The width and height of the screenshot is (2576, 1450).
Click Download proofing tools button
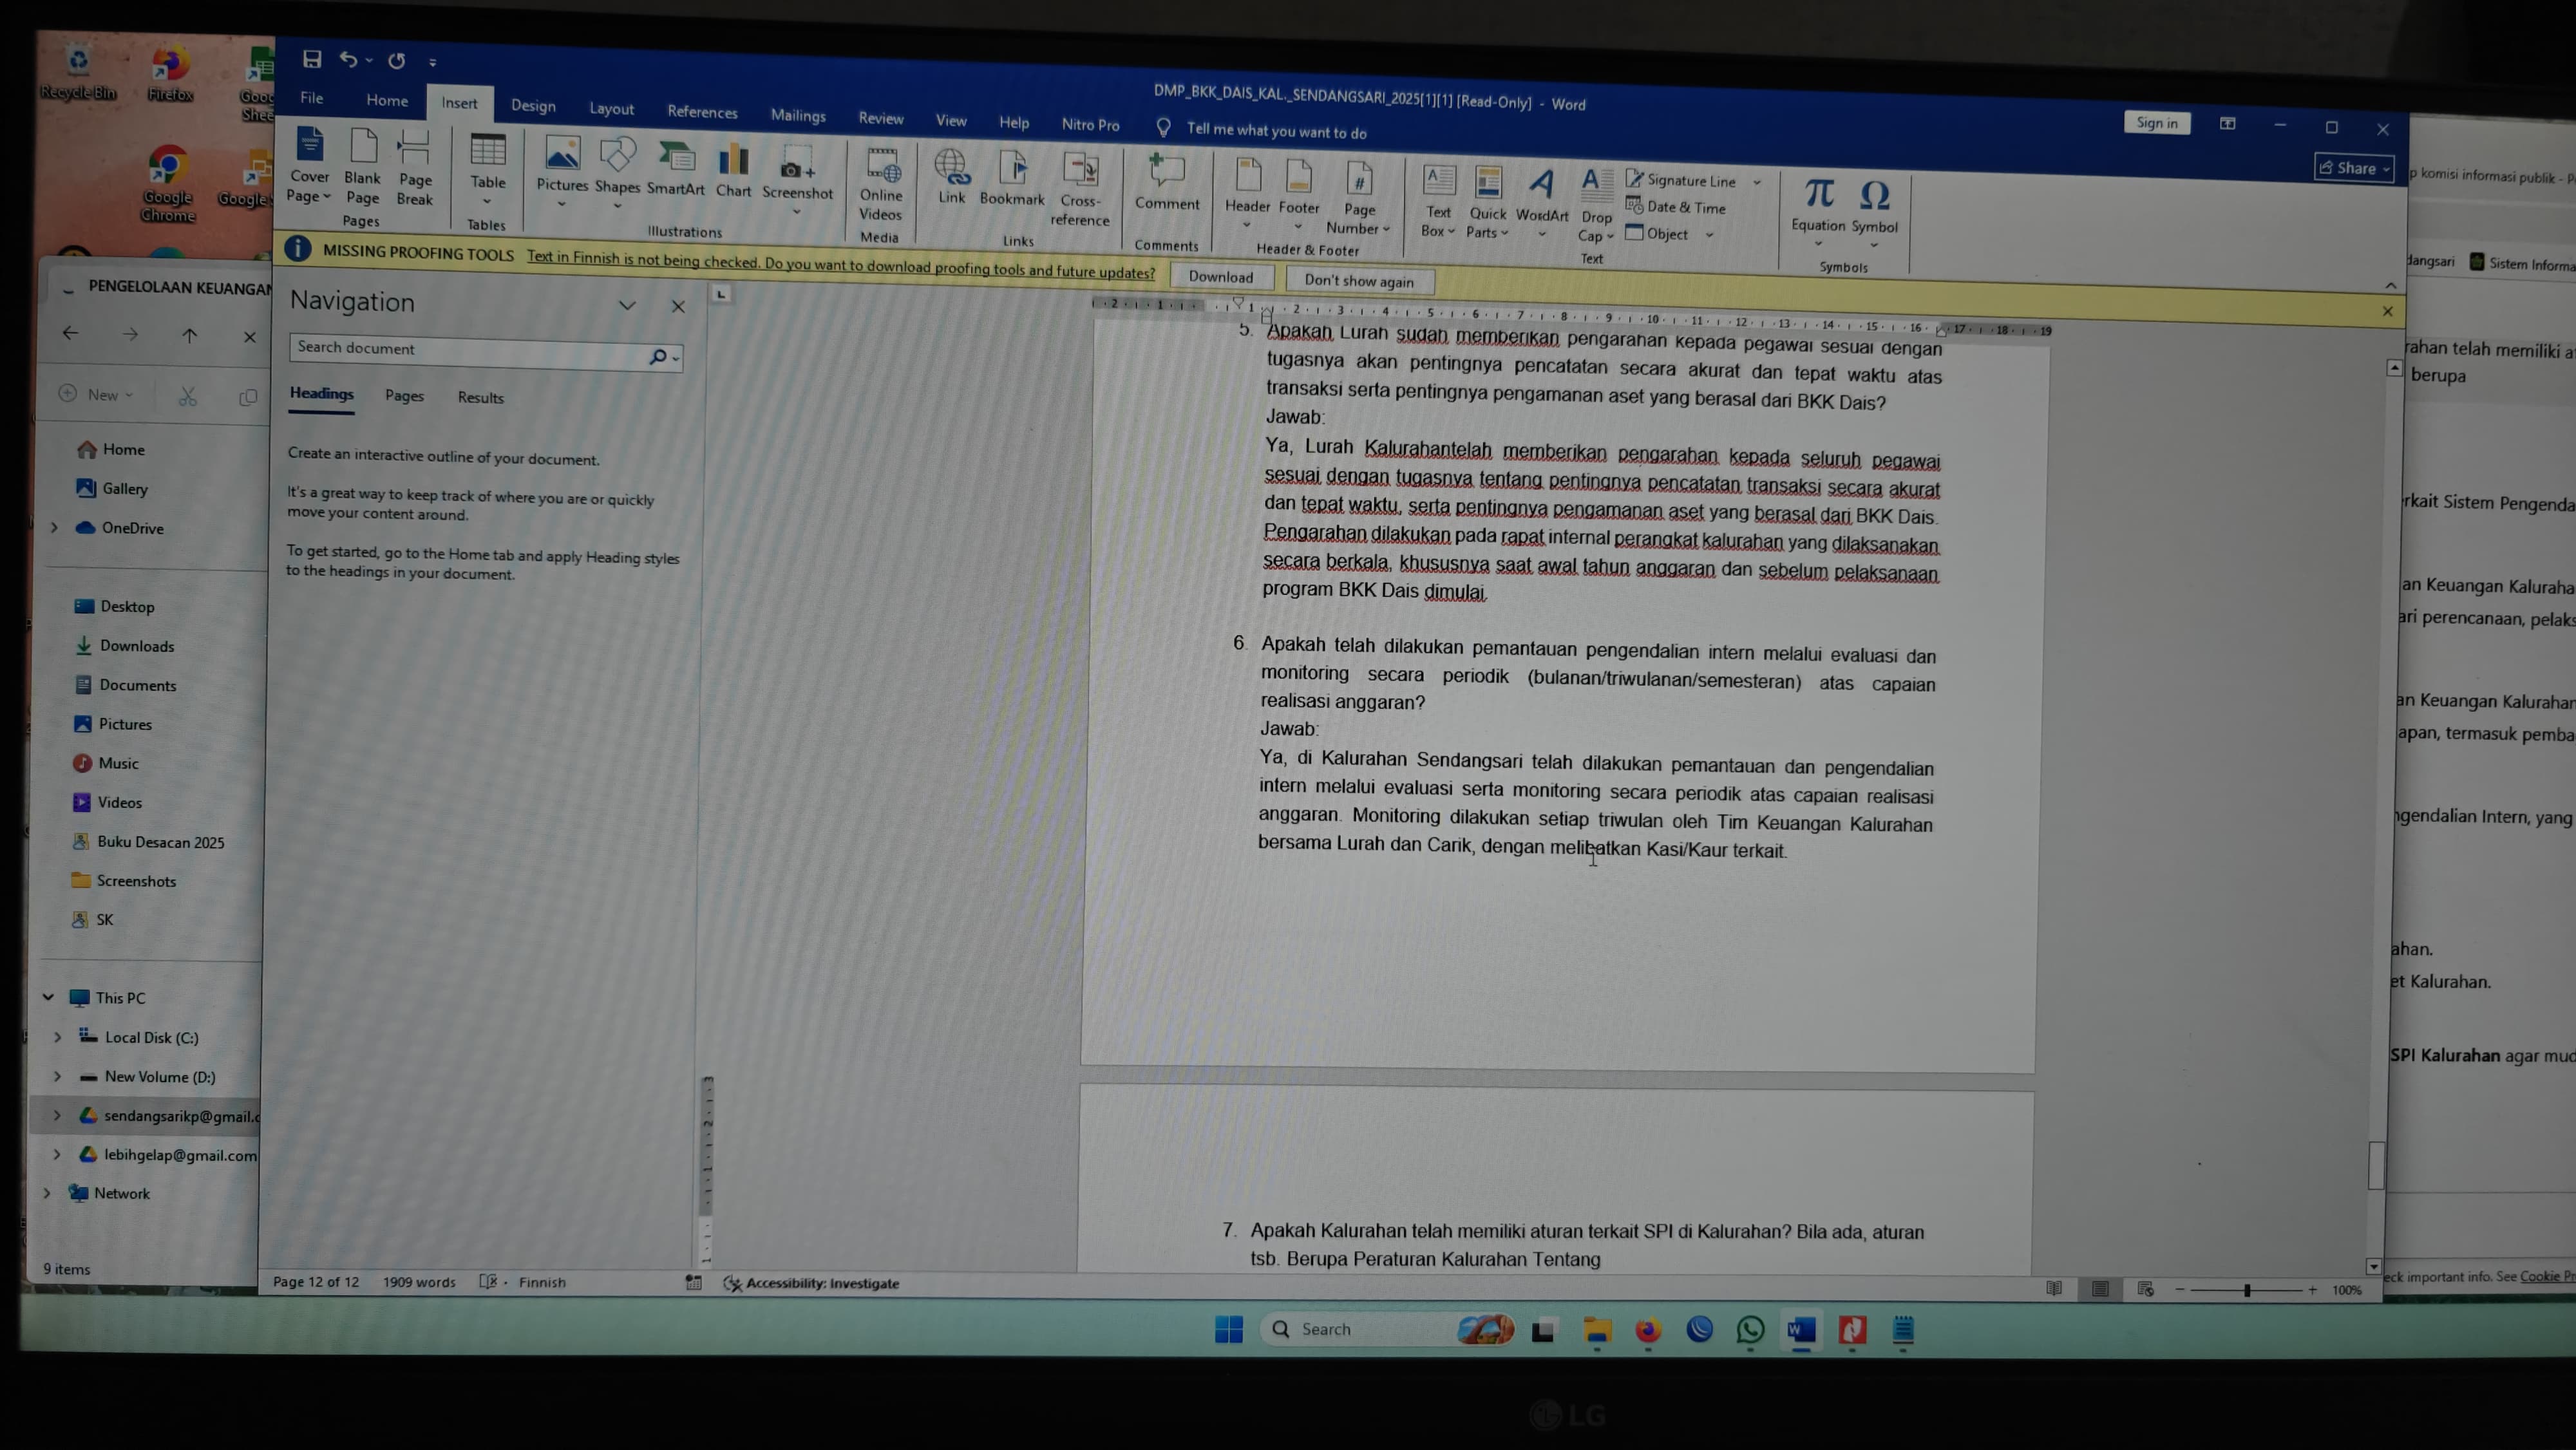pos(1220,277)
